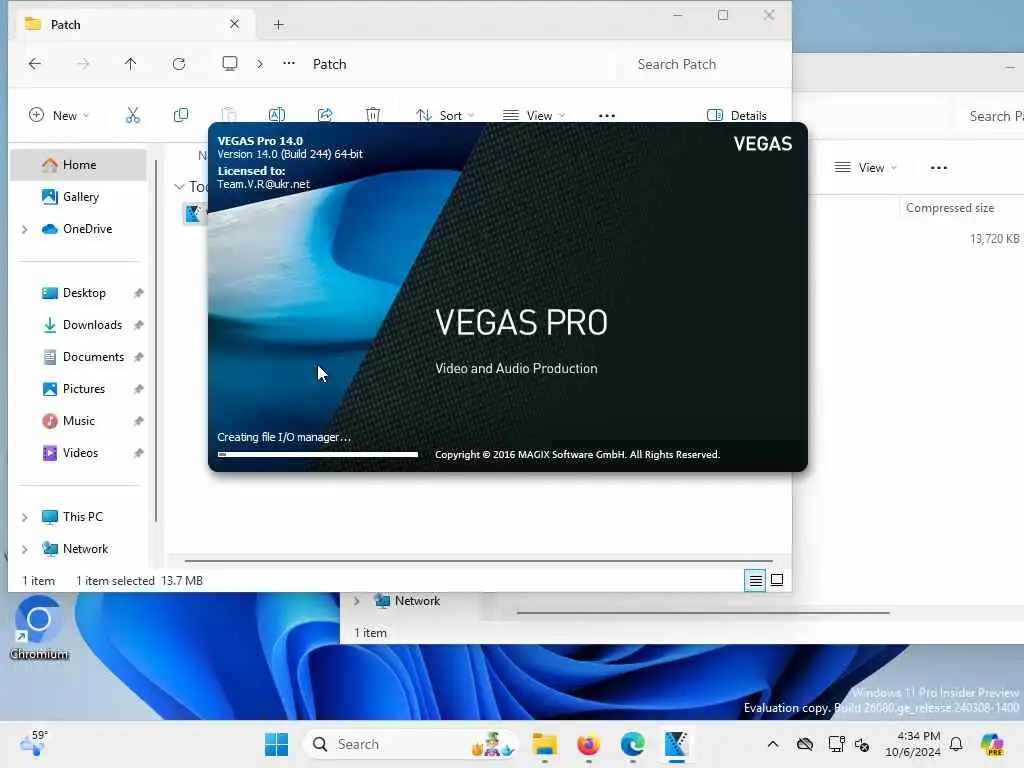Open the Chromium desktop shortcut
The width and height of the screenshot is (1024, 768).
[39, 629]
